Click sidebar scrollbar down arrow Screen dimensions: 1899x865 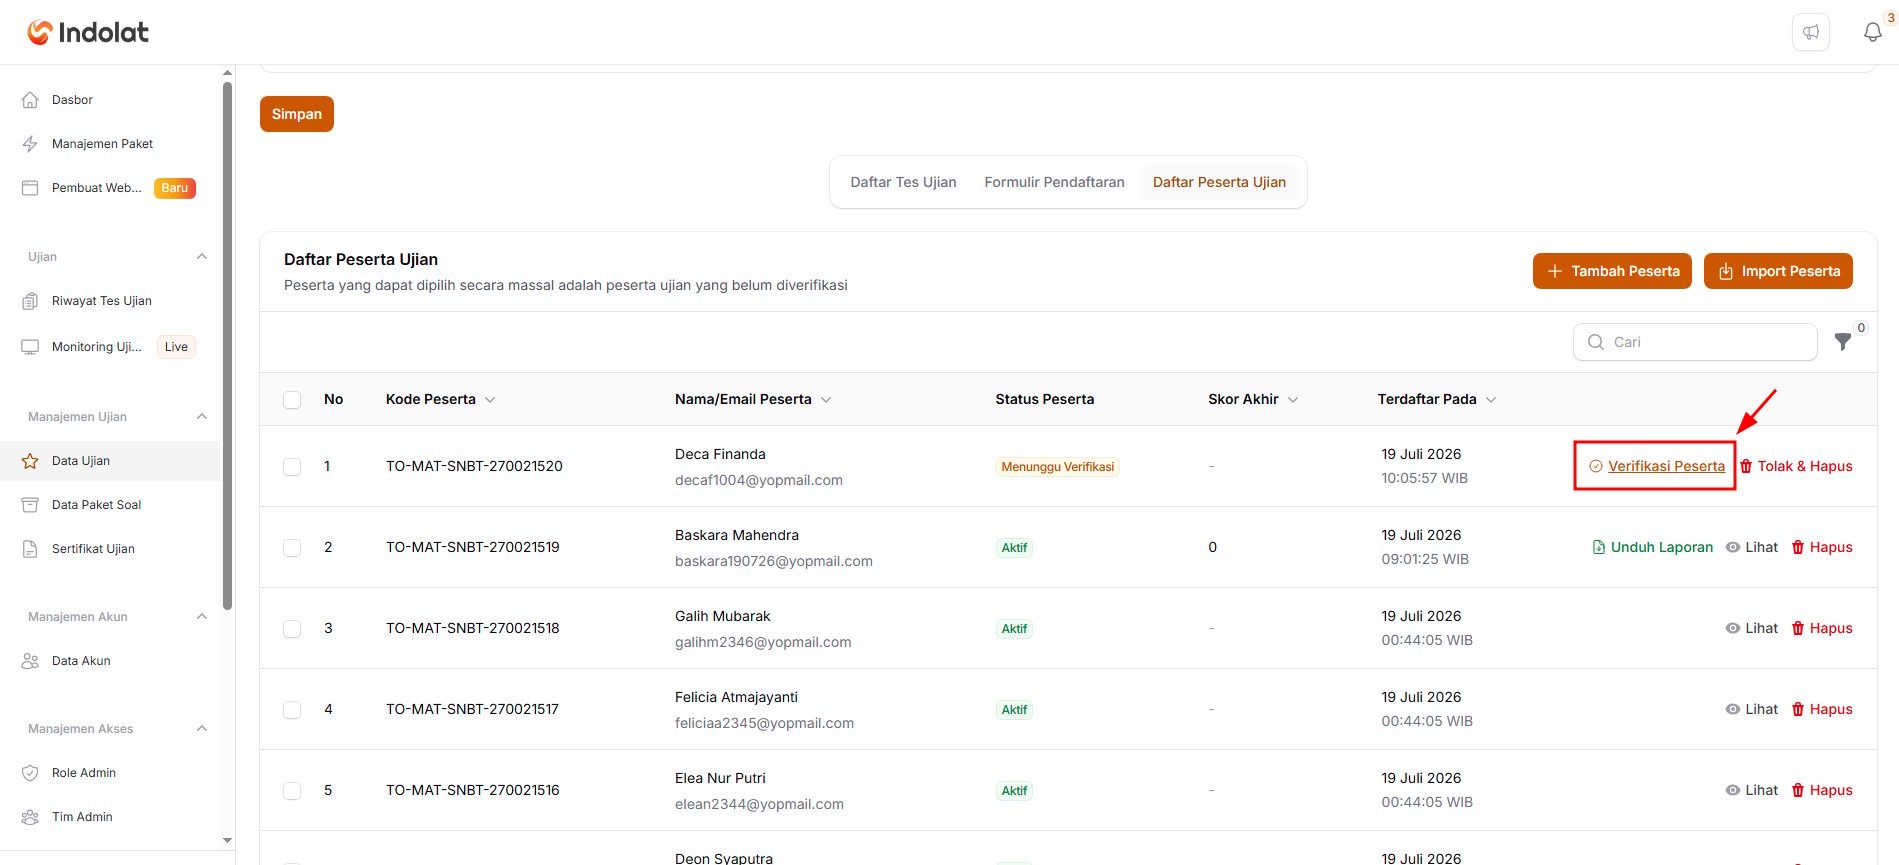click(x=227, y=841)
